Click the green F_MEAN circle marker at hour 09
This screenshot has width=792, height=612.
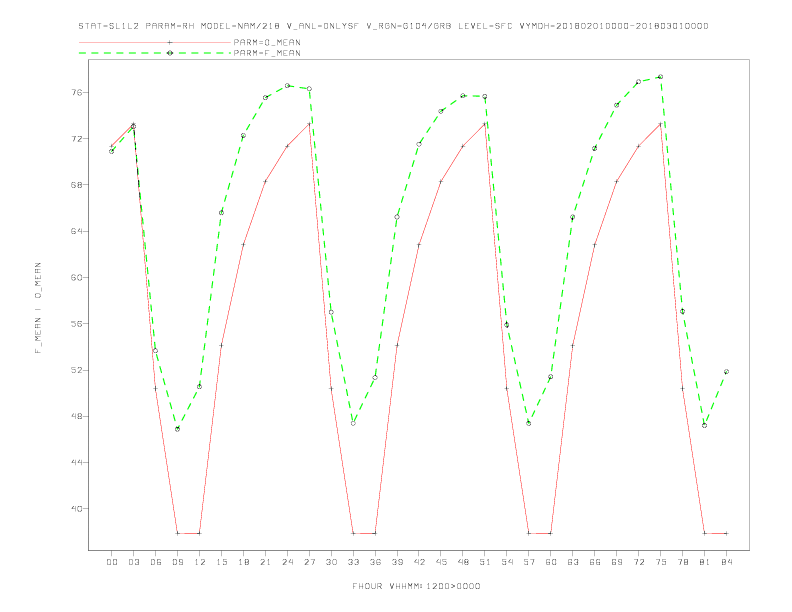(x=177, y=429)
